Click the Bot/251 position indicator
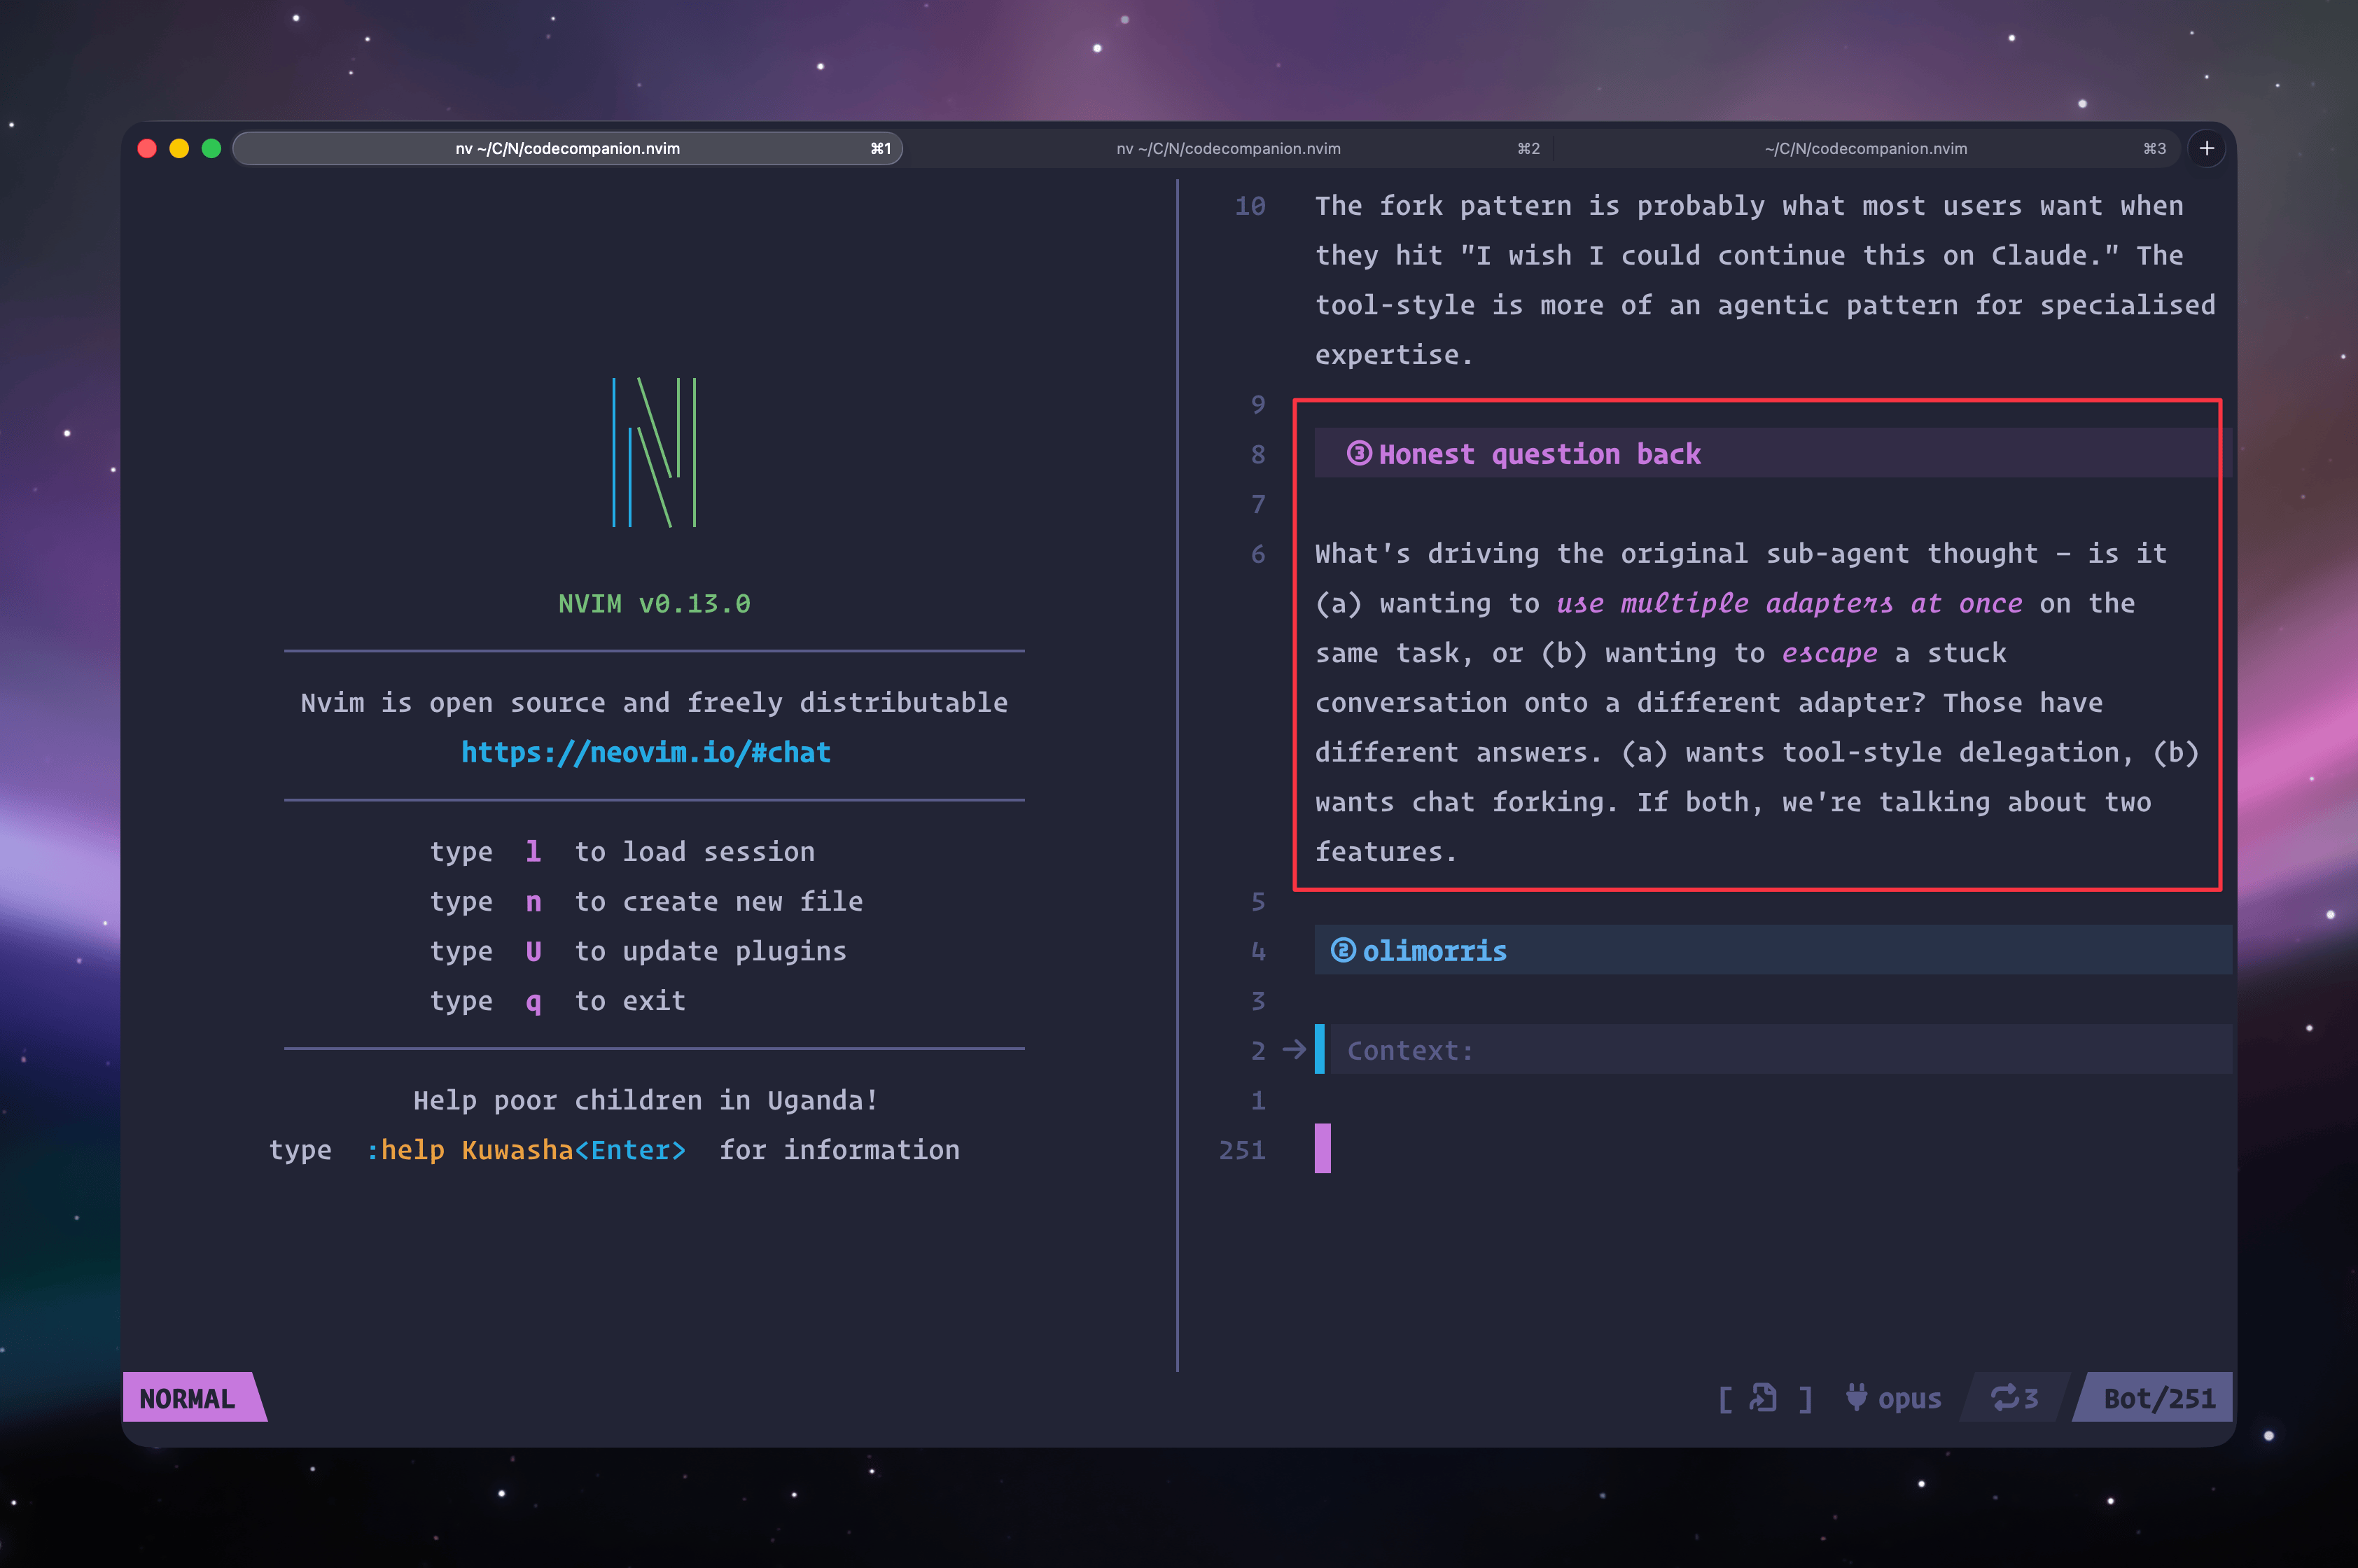The width and height of the screenshot is (2358, 1568). tap(2159, 1398)
